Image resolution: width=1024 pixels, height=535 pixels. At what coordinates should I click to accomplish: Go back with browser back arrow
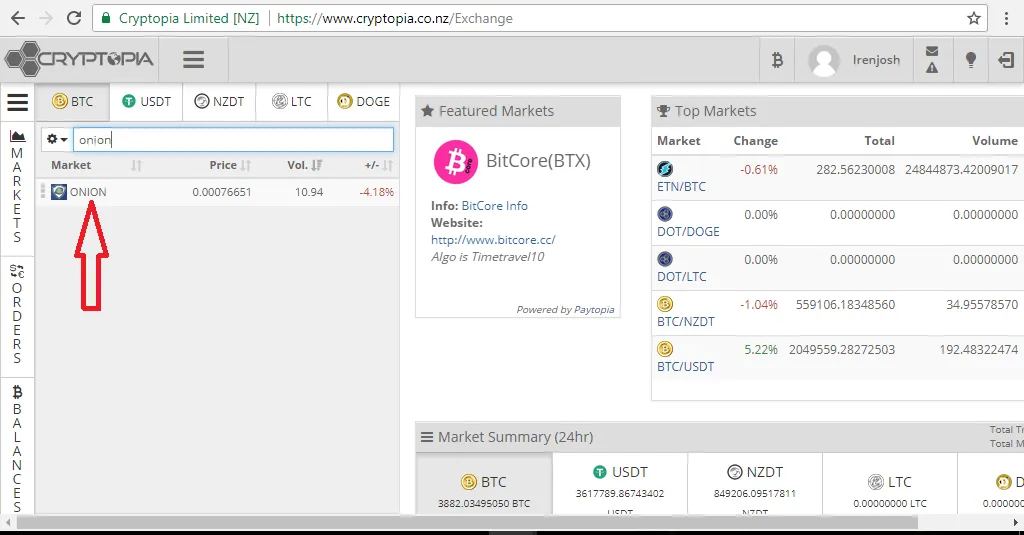tap(18, 18)
